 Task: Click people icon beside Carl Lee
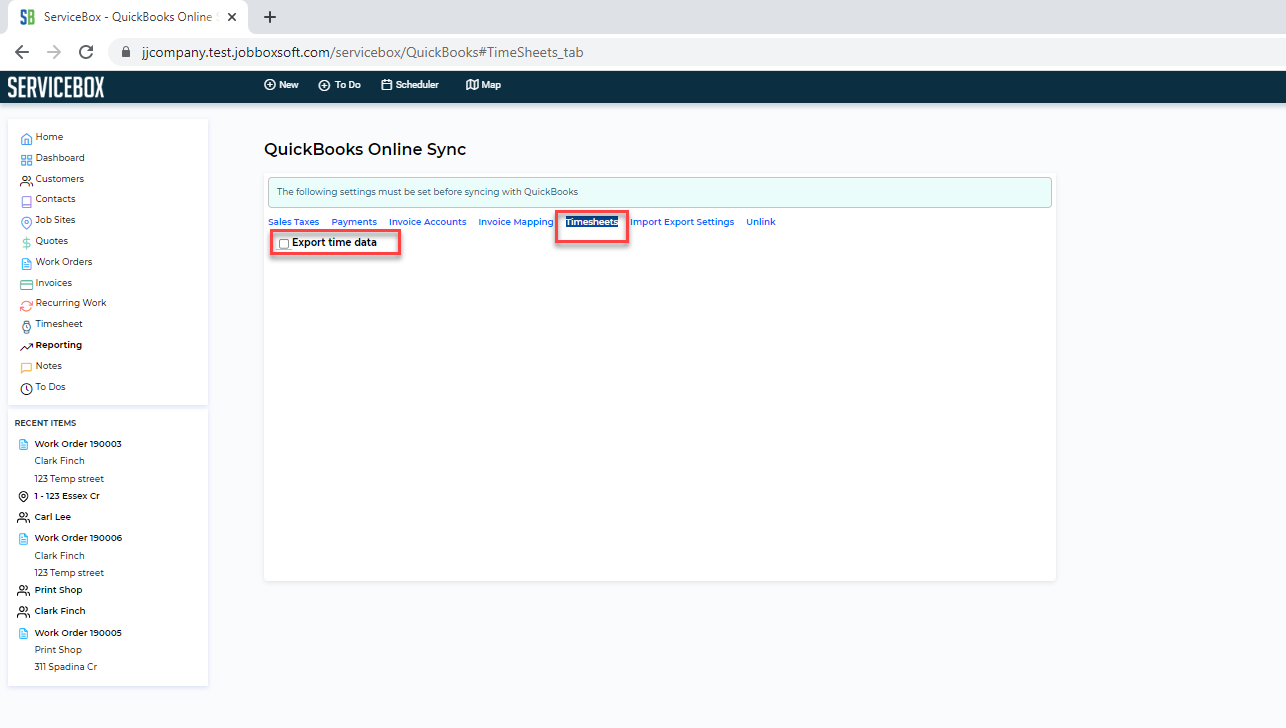(24, 518)
